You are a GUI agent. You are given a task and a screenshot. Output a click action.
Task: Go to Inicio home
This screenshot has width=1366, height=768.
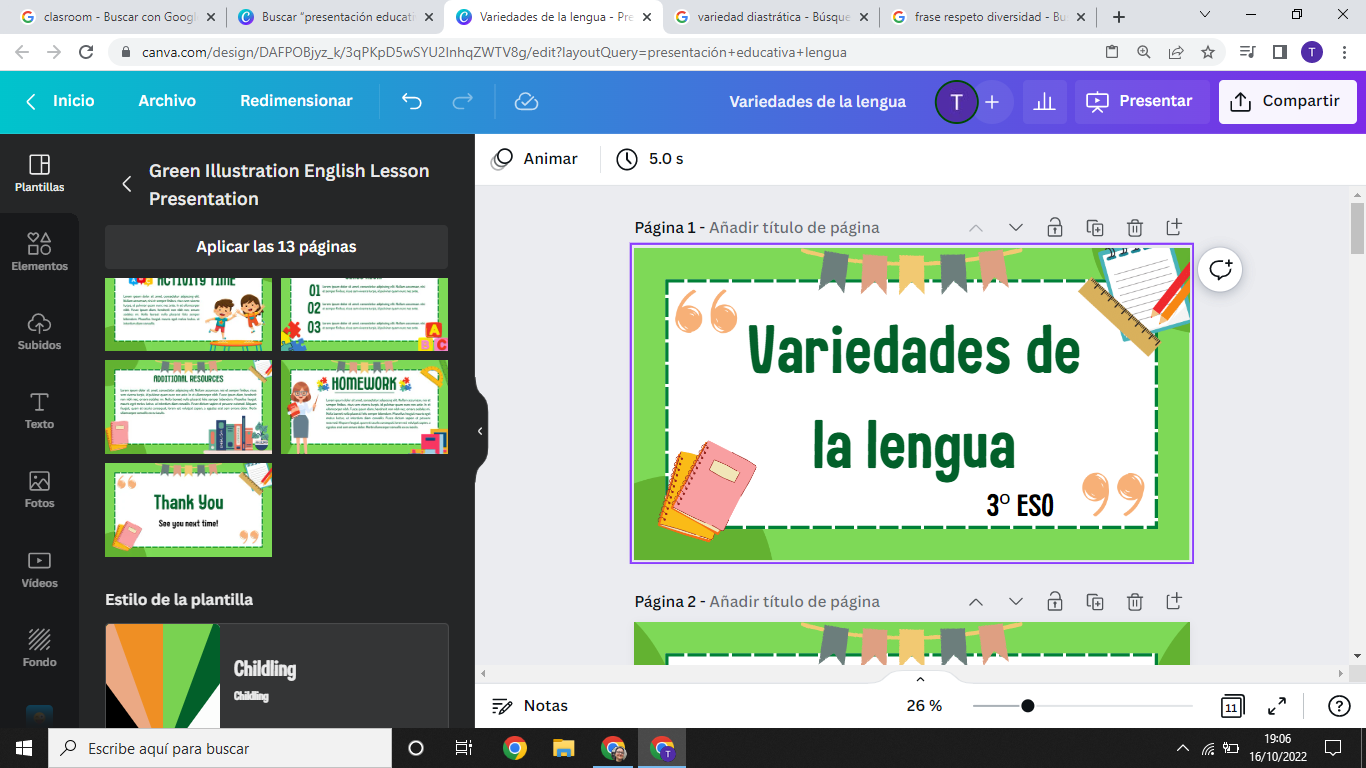(x=62, y=101)
